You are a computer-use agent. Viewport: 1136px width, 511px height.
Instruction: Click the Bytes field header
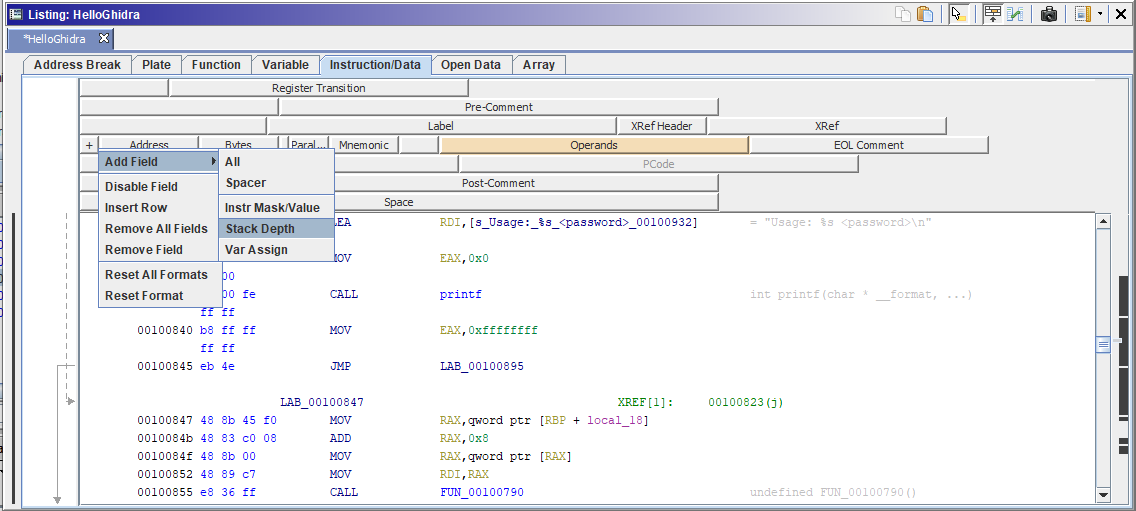click(238, 144)
